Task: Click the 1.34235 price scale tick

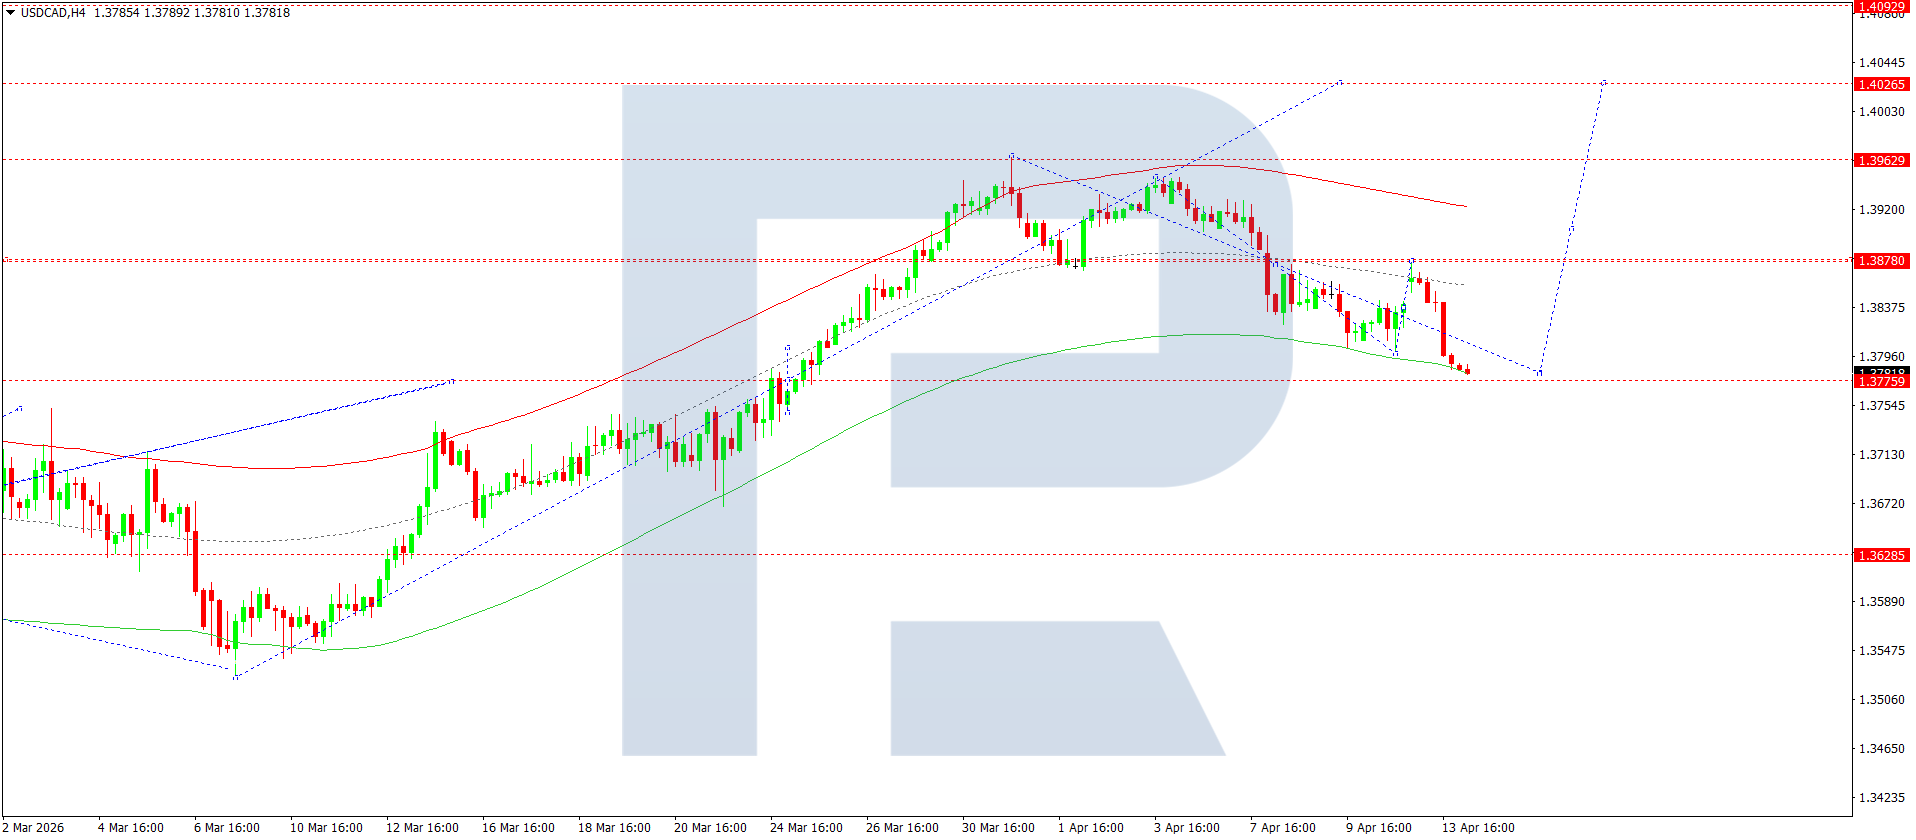Action: [x=1881, y=798]
